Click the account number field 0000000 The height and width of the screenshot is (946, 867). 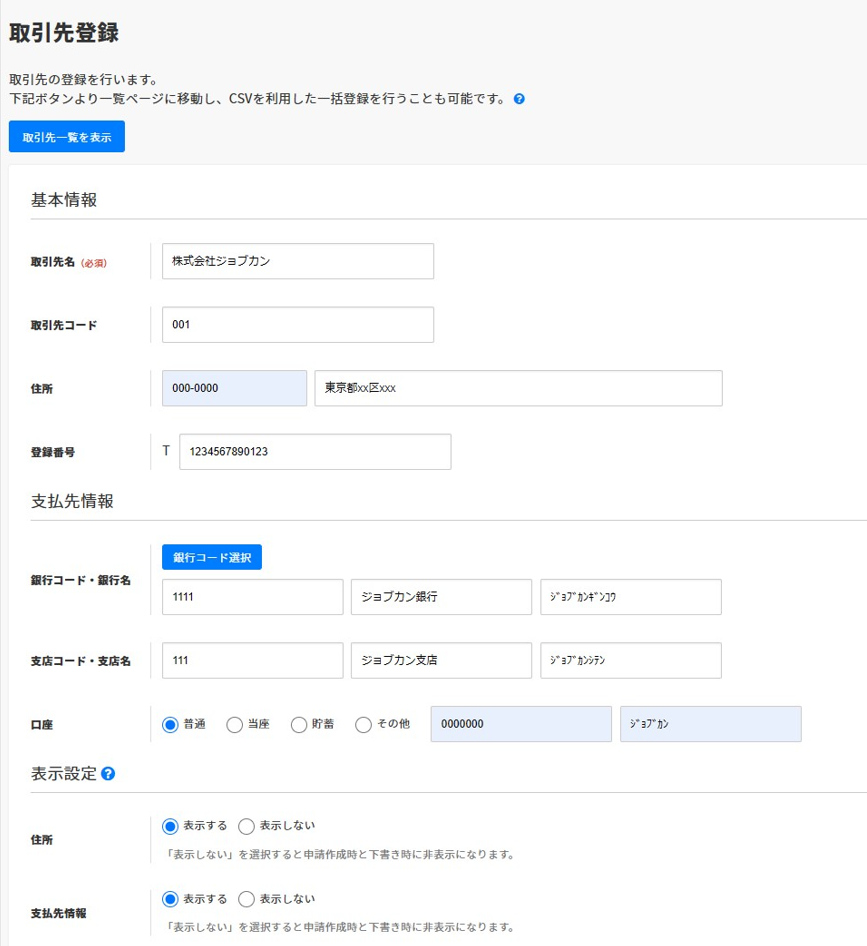point(521,725)
